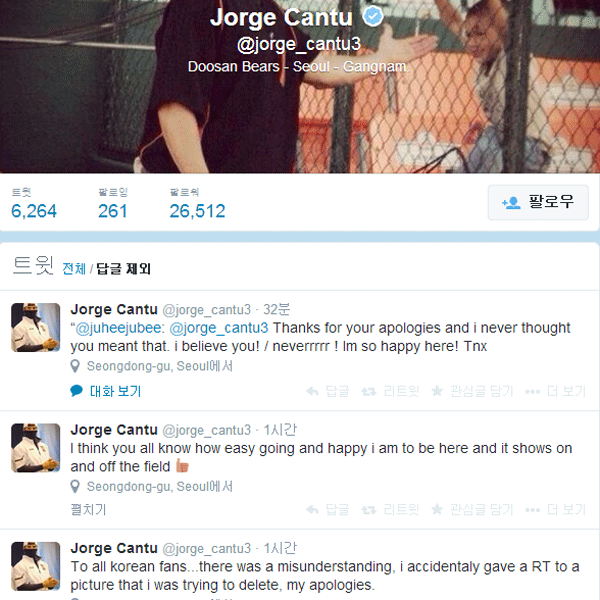Screen dimensions: 600x600
Task: Follow Jorge Cantu with the 팔로우 button
Action: [538, 202]
